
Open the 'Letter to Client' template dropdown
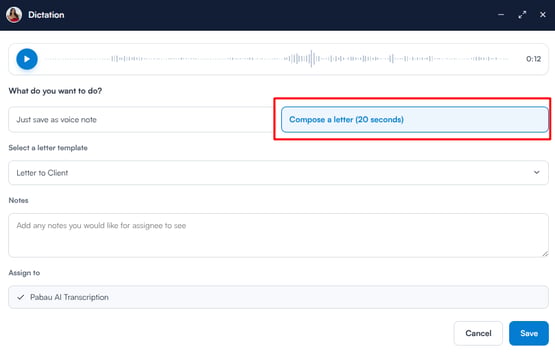(x=279, y=173)
